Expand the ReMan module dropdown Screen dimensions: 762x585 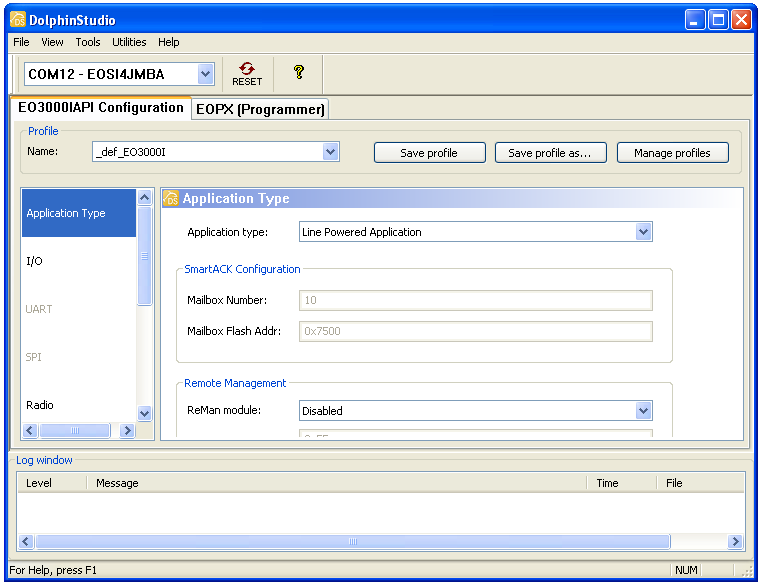coord(643,411)
